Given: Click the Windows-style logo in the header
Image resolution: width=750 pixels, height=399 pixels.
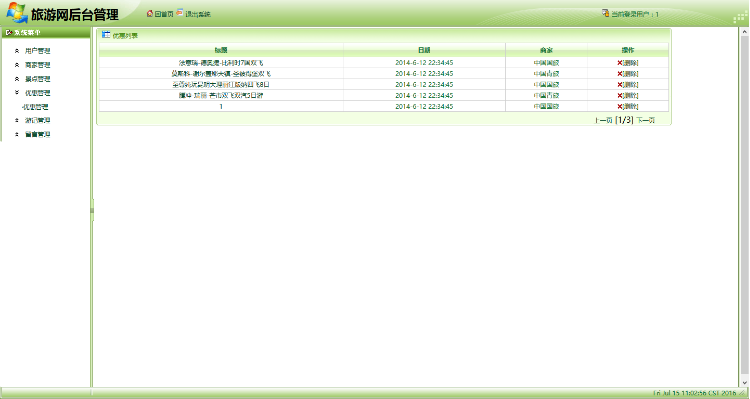Looking at the screenshot, I should point(17,12).
